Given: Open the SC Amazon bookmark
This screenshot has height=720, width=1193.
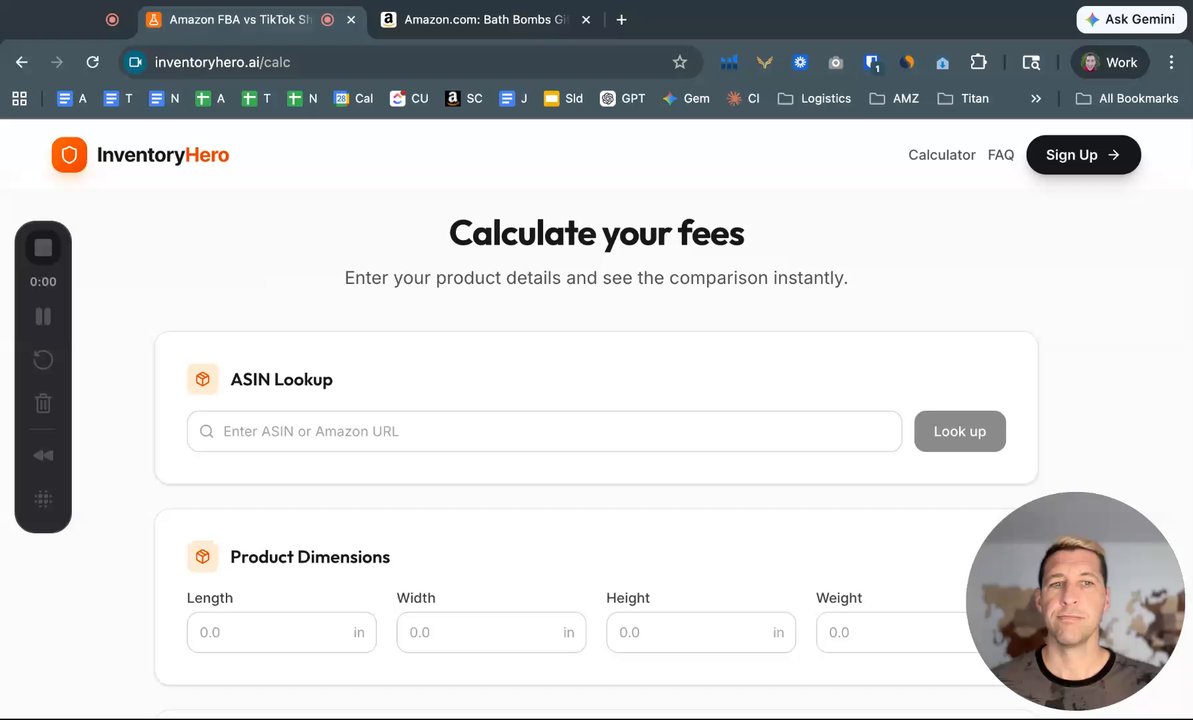Looking at the screenshot, I should coord(464,98).
